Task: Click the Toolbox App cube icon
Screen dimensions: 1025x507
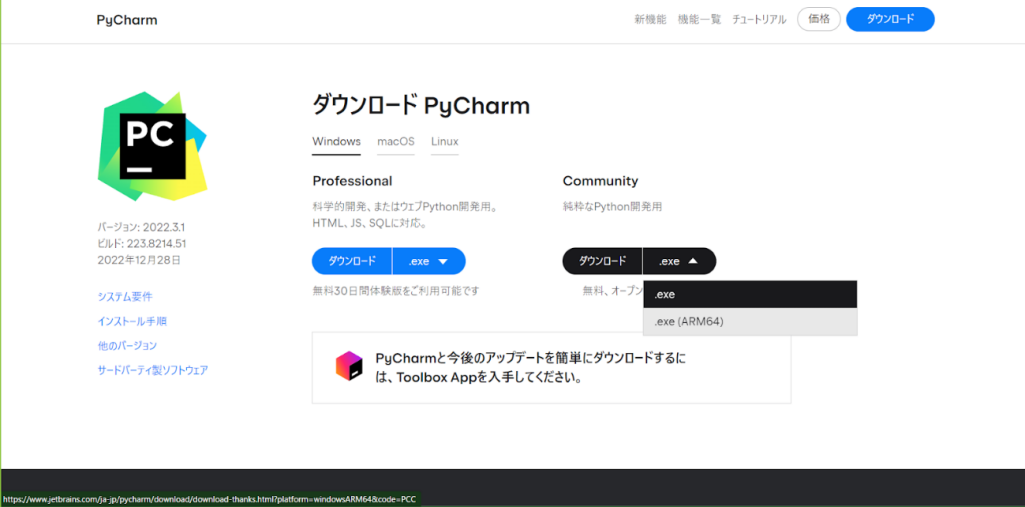Action: tap(349, 366)
